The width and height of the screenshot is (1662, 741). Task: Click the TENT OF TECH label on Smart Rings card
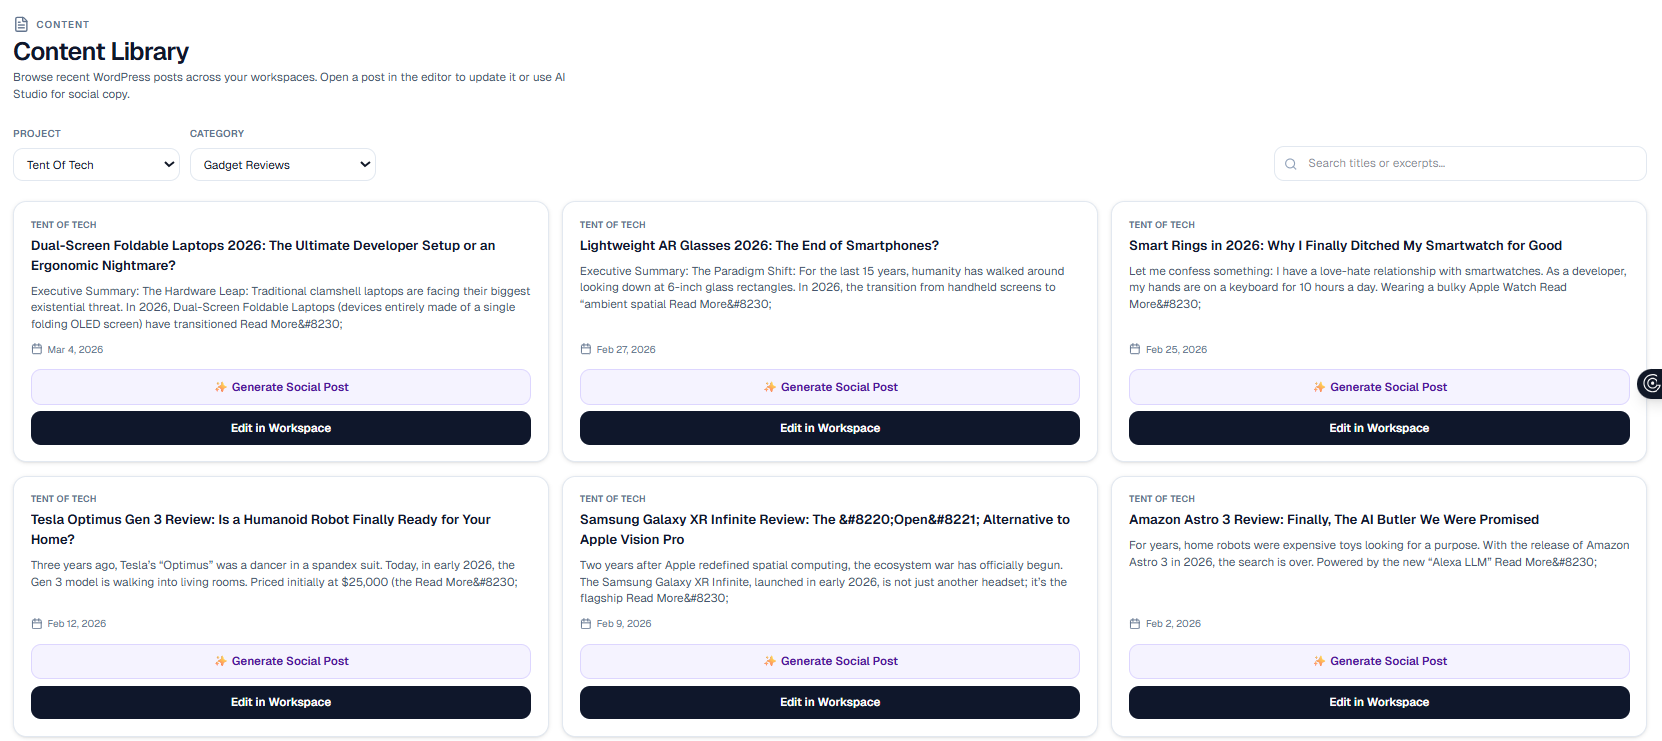tap(1162, 225)
